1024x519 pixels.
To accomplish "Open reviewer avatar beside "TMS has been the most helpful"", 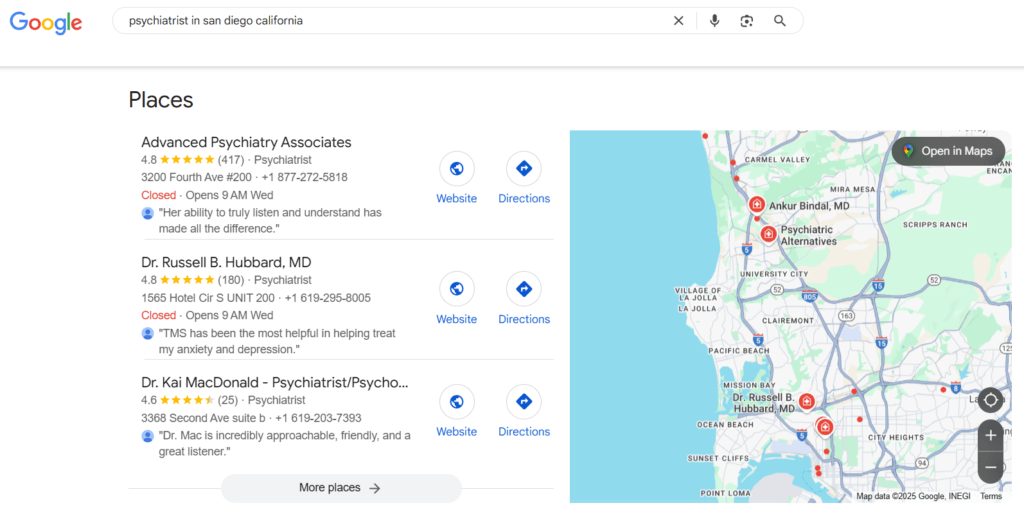I will [x=148, y=334].
